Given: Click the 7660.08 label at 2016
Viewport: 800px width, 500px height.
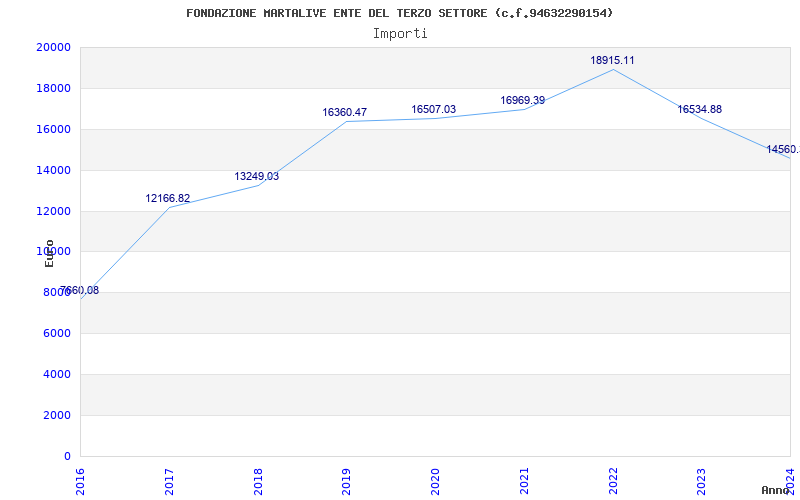Looking at the screenshot, I should pyautogui.click(x=79, y=291).
